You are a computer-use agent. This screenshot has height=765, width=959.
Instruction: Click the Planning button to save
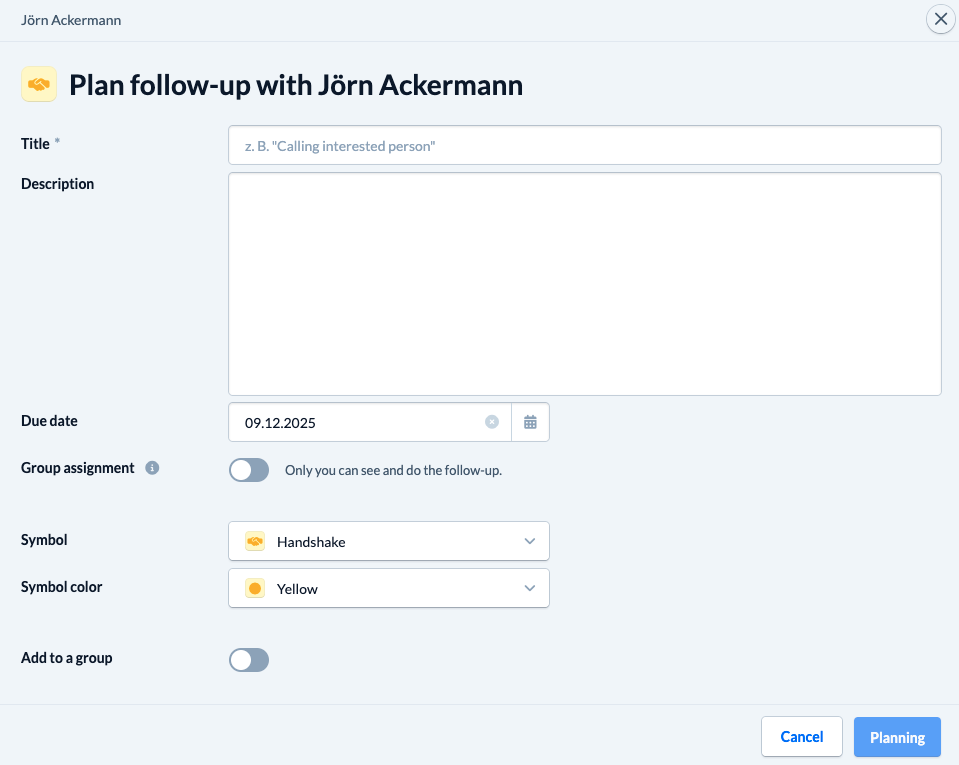(x=897, y=737)
